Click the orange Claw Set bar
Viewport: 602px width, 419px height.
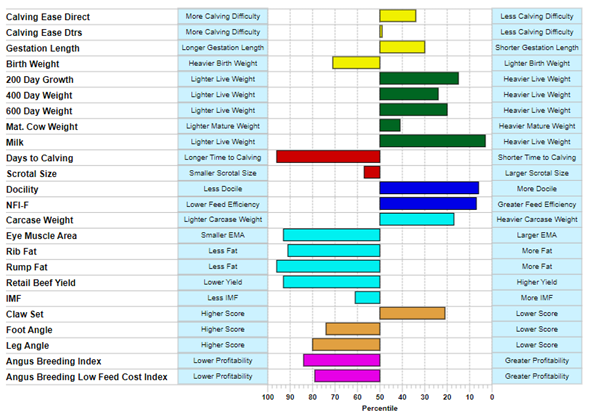point(412,313)
